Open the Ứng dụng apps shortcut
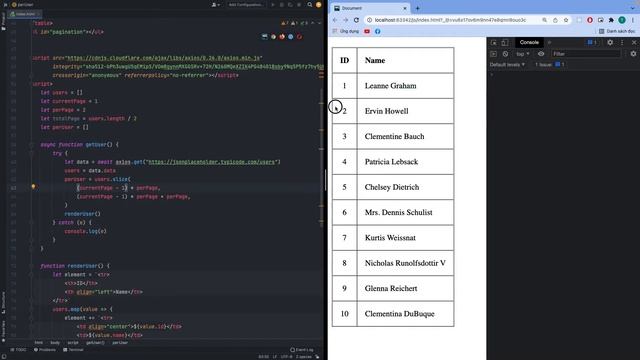640x360 pixels. tap(346, 31)
